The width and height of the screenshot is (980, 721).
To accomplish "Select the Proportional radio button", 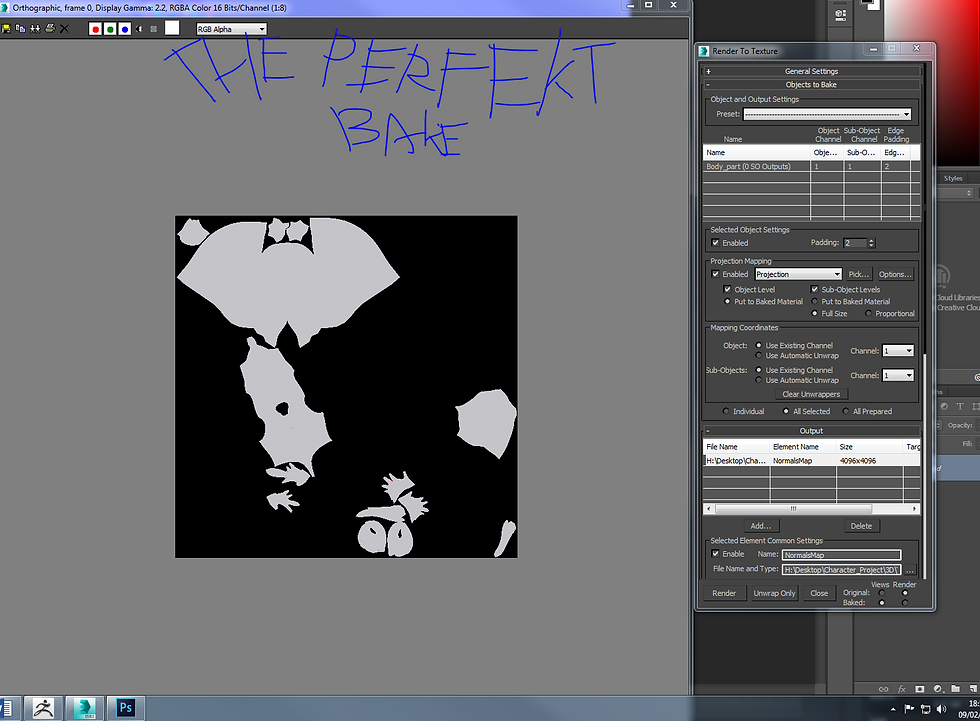I will coord(868,314).
